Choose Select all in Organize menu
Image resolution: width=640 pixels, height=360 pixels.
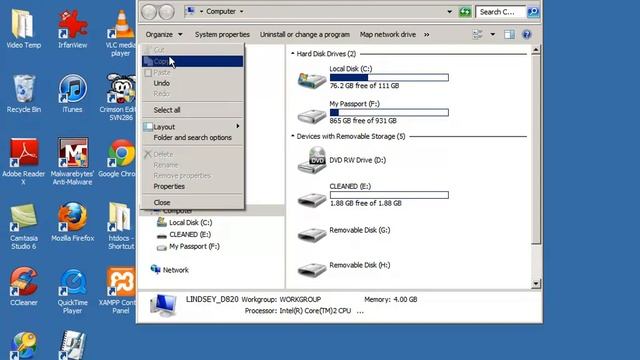tap(192, 110)
